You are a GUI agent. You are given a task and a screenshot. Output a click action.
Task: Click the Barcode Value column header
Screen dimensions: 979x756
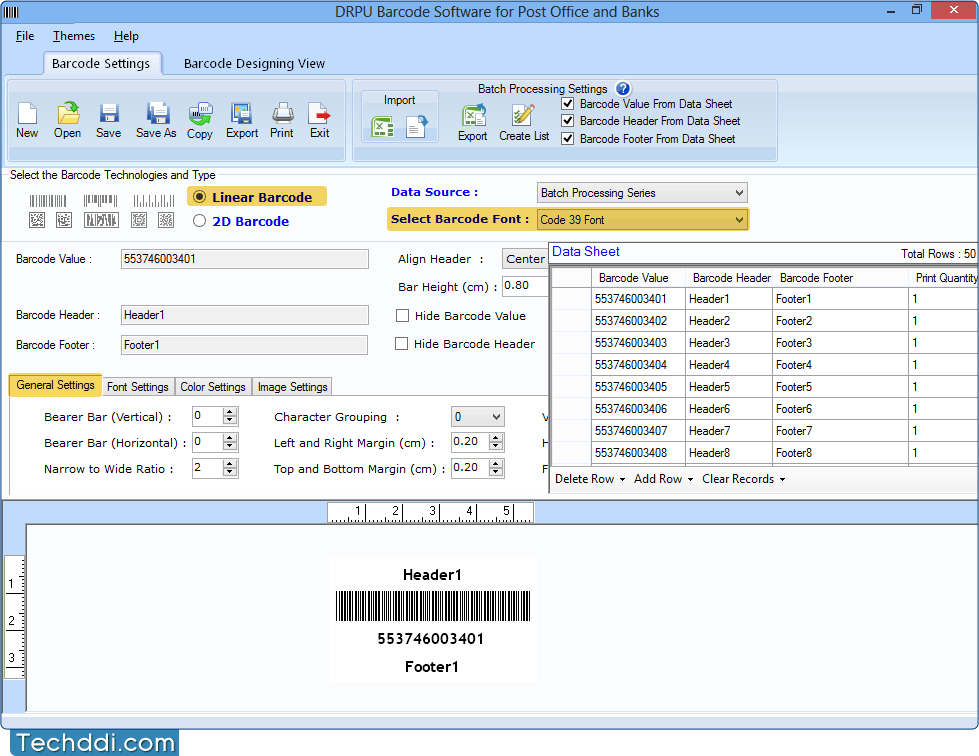pos(638,278)
